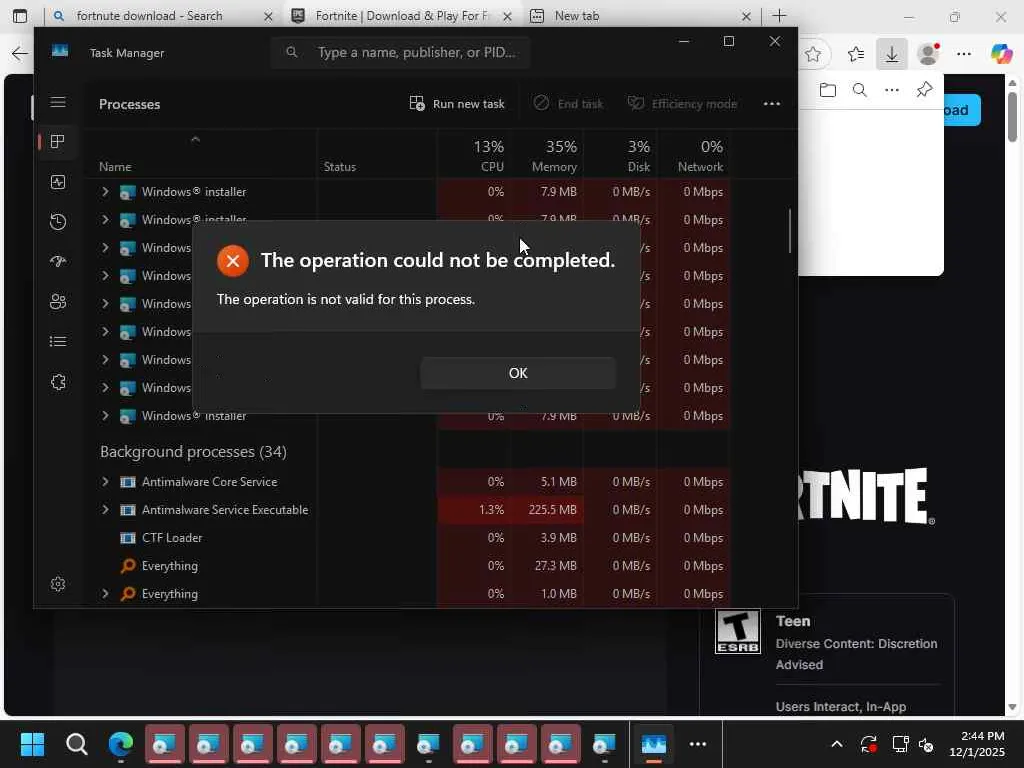Show taskbar overflow apps ellipsis

[x=697, y=744]
